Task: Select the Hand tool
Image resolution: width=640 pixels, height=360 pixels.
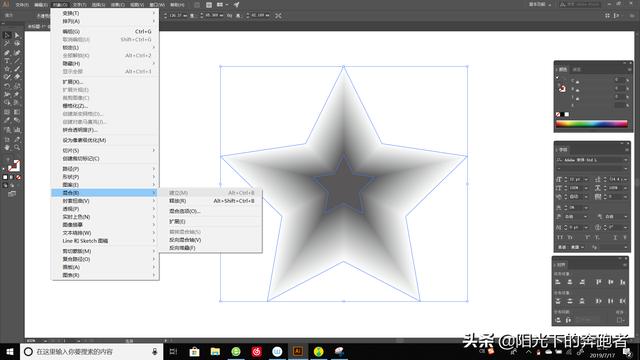Action: click(x=7, y=147)
